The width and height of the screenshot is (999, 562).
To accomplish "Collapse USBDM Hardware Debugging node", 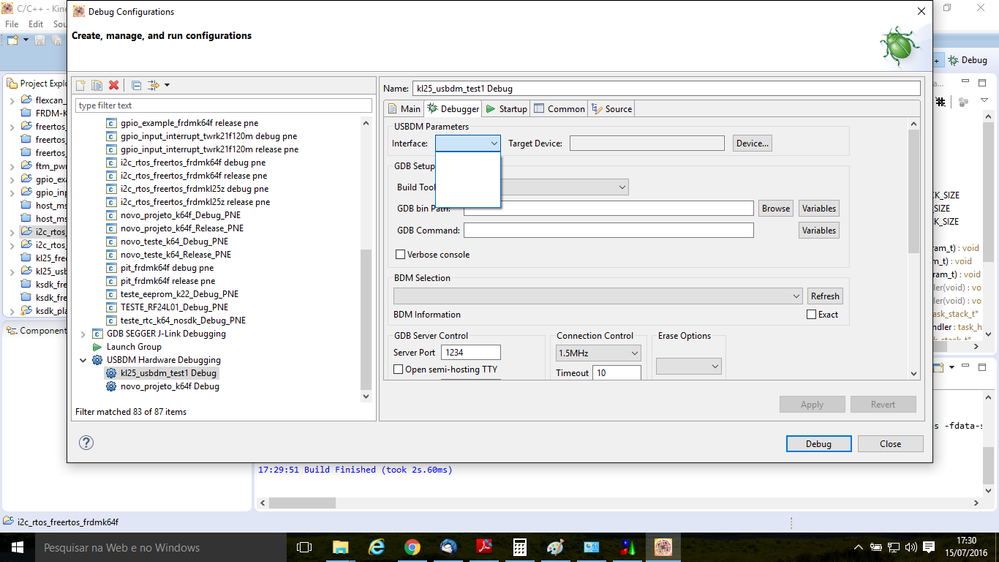I will click(x=83, y=360).
